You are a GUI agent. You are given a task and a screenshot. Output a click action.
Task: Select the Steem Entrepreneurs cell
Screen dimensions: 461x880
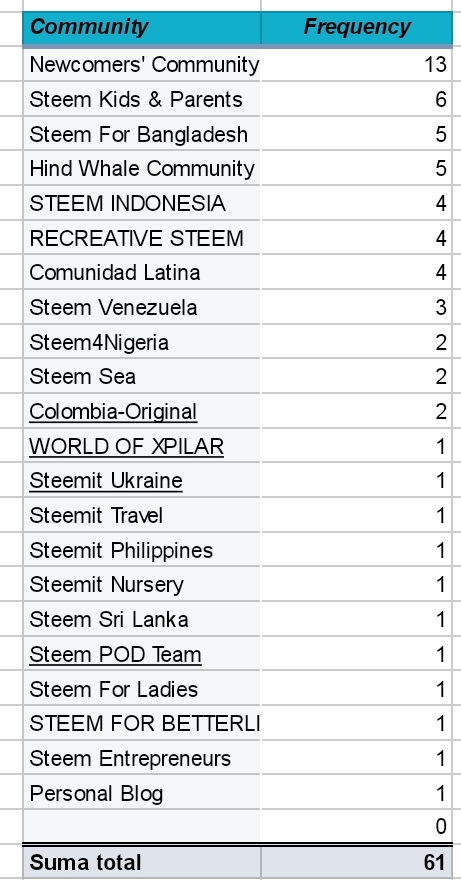[142, 758]
